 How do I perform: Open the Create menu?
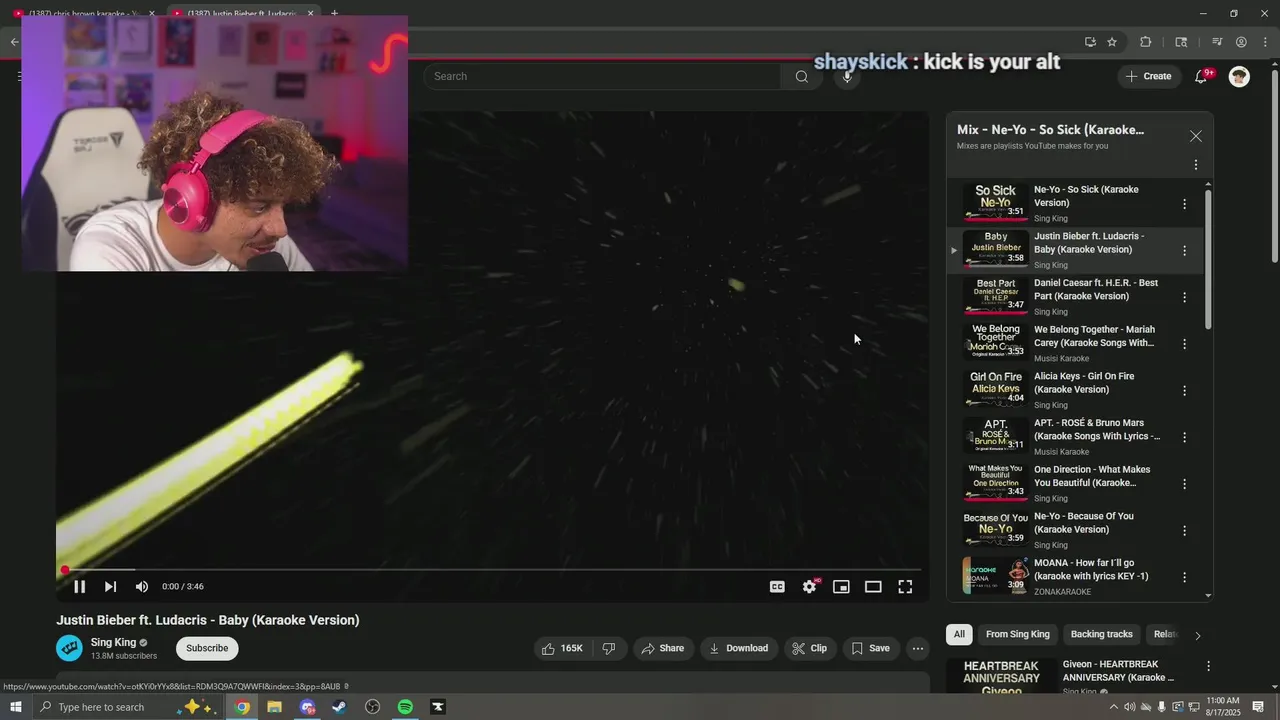(x=1149, y=76)
